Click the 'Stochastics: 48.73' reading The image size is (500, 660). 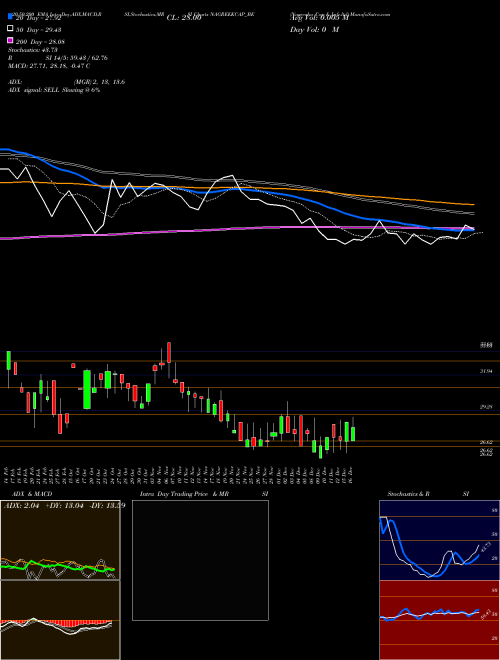(33, 50)
